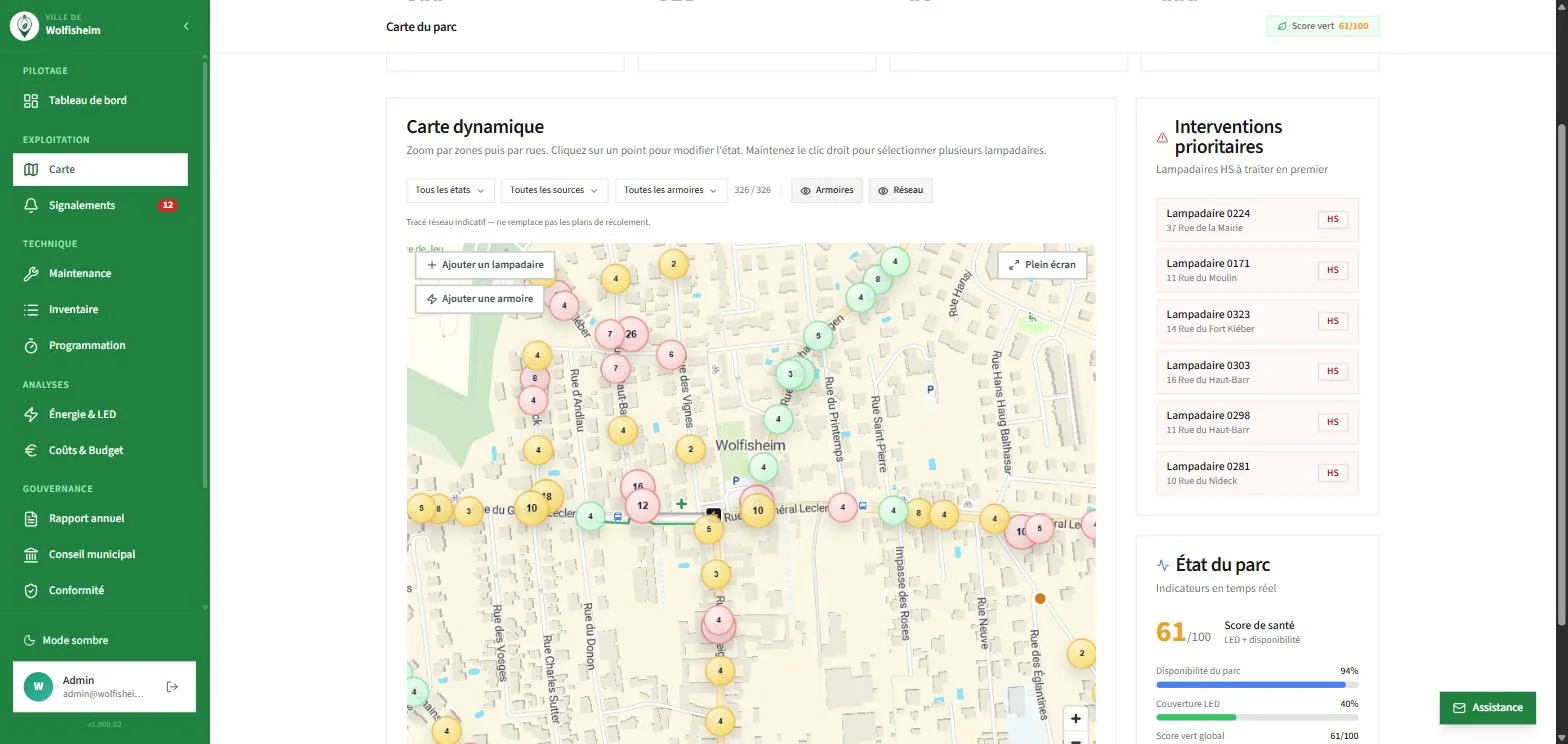
Task: Open Lampadaire 0323 intervention row
Action: coord(1257,321)
